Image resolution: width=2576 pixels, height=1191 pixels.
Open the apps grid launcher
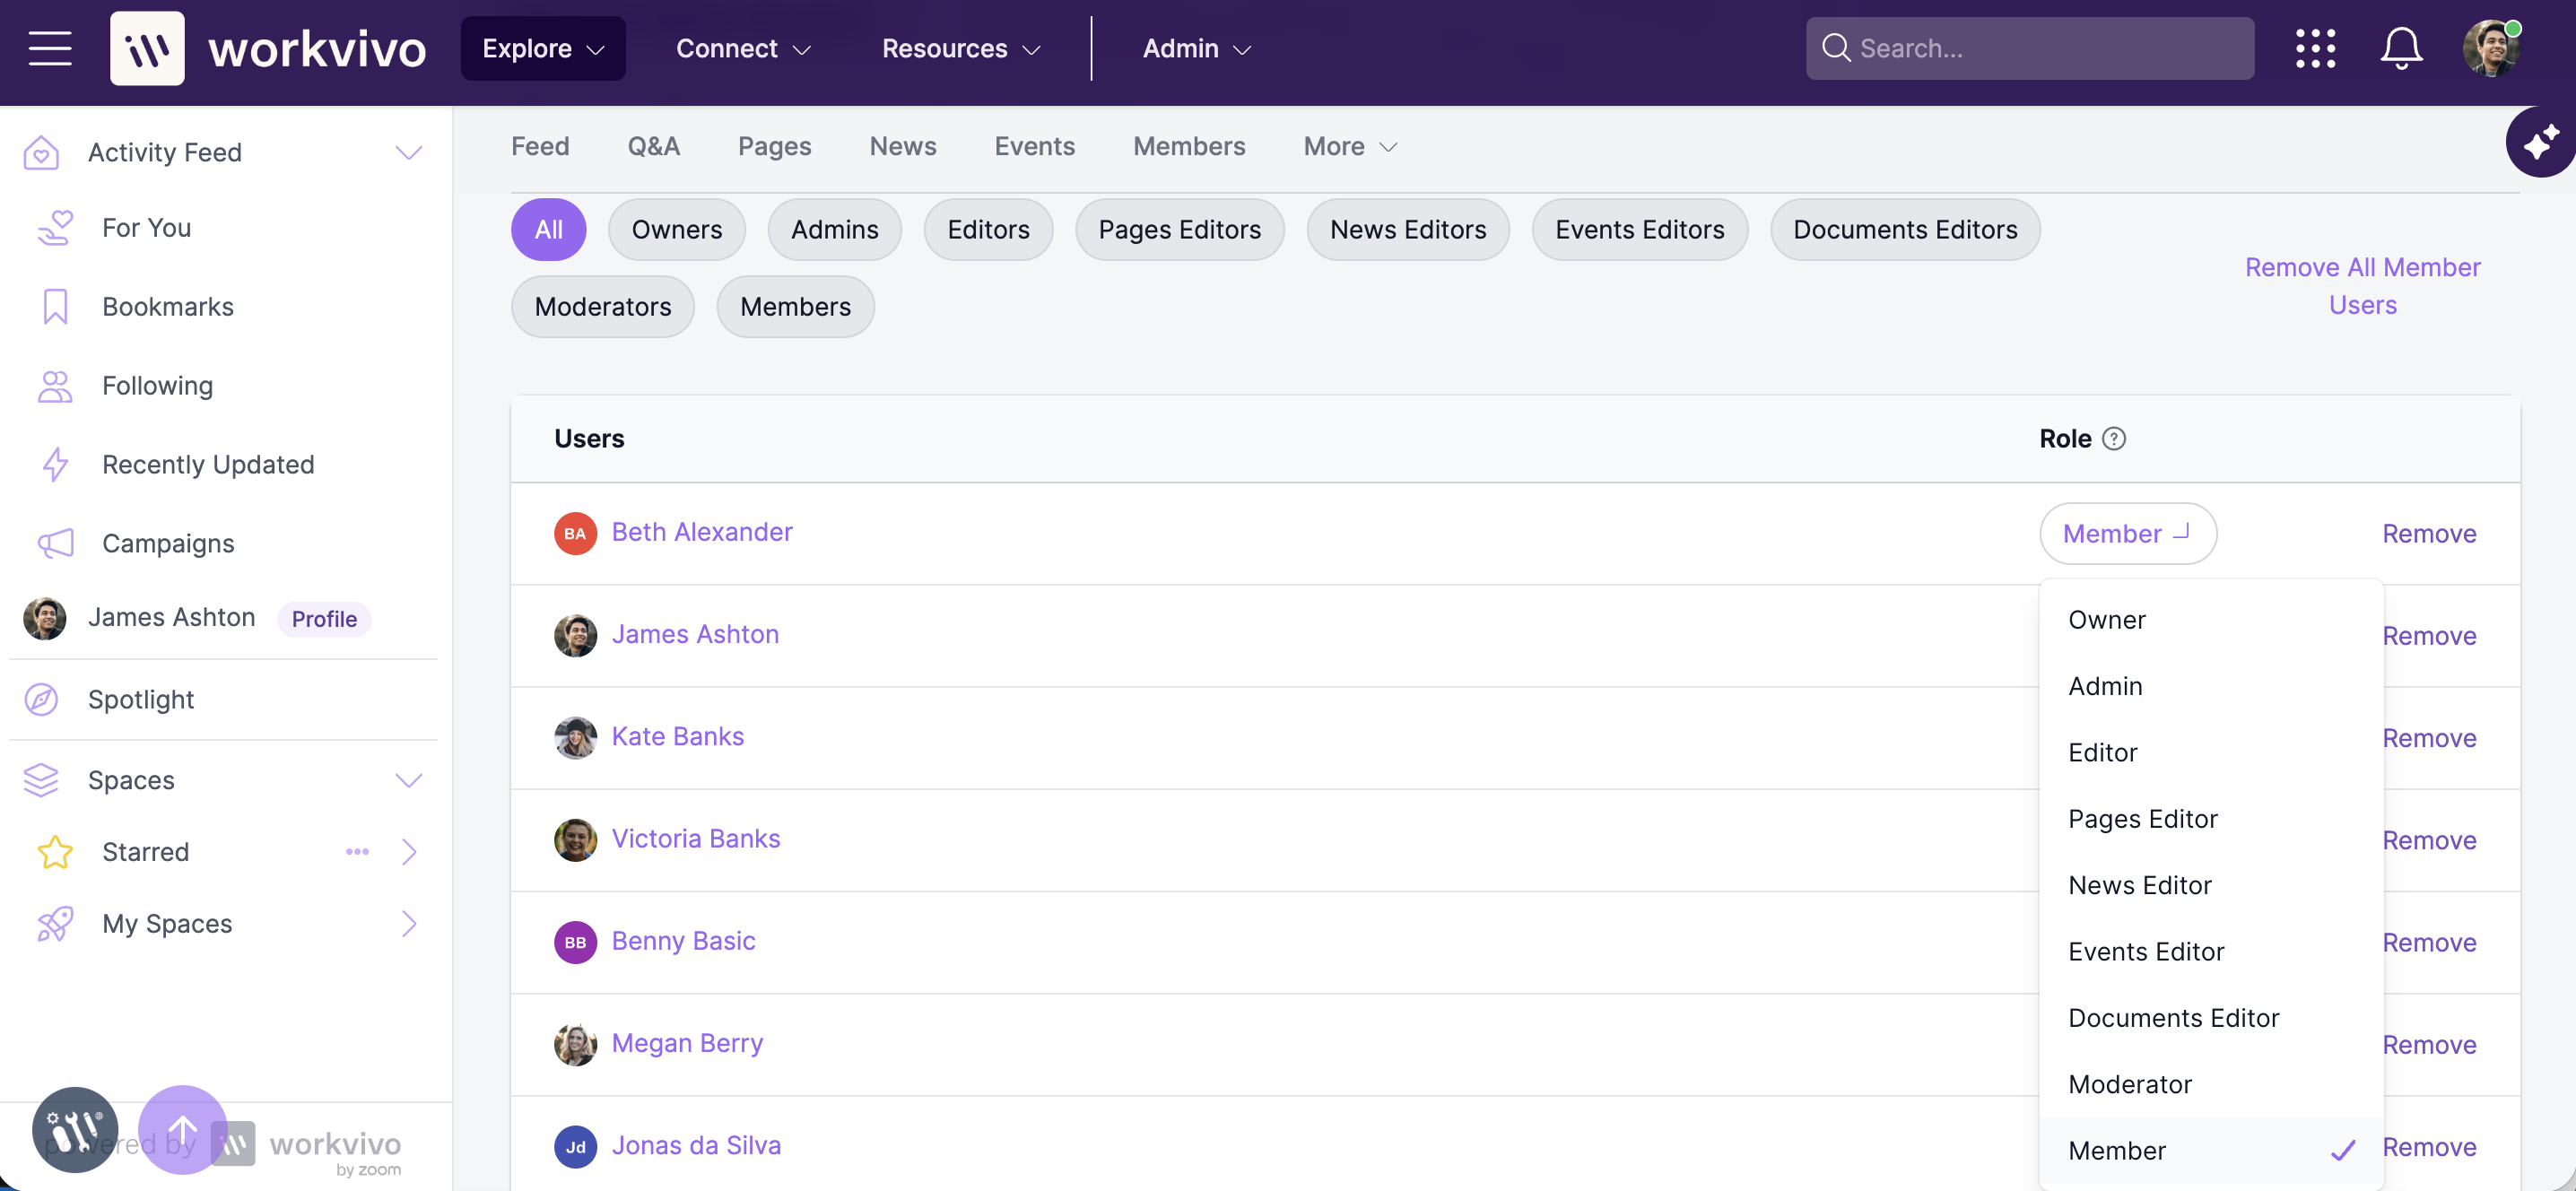pyautogui.click(x=2315, y=48)
